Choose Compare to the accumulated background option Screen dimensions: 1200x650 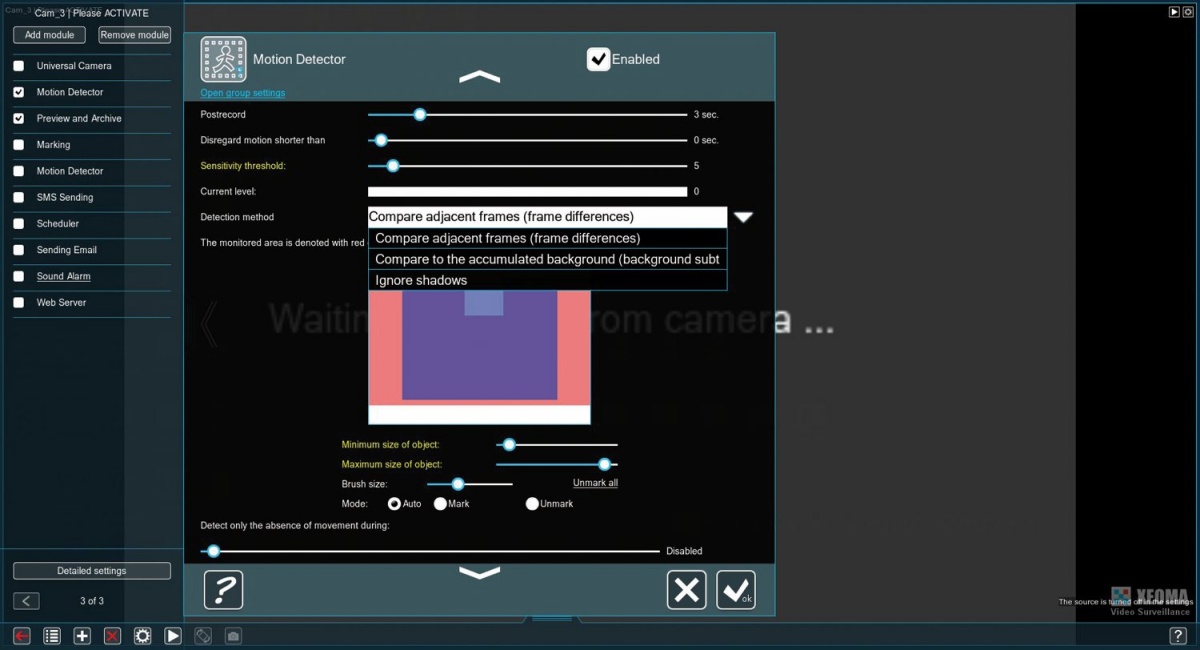pos(547,259)
